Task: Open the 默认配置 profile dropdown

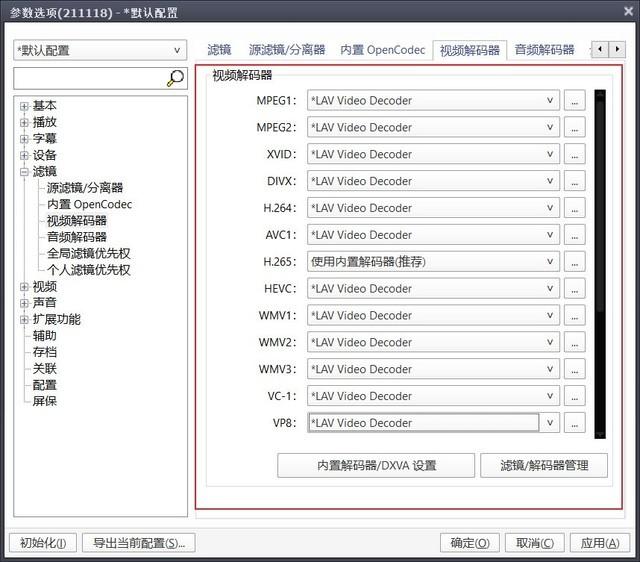Action: coord(100,50)
